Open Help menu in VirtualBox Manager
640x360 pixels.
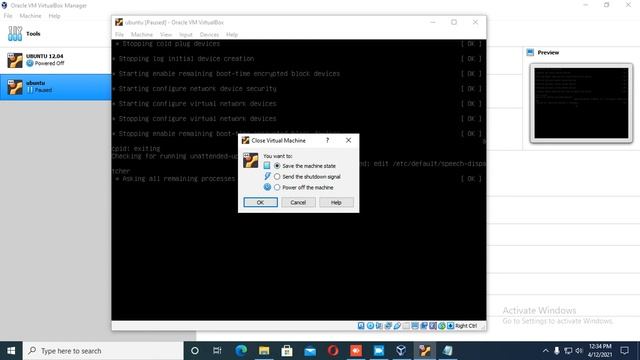pyautogui.click(x=54, y=16)
